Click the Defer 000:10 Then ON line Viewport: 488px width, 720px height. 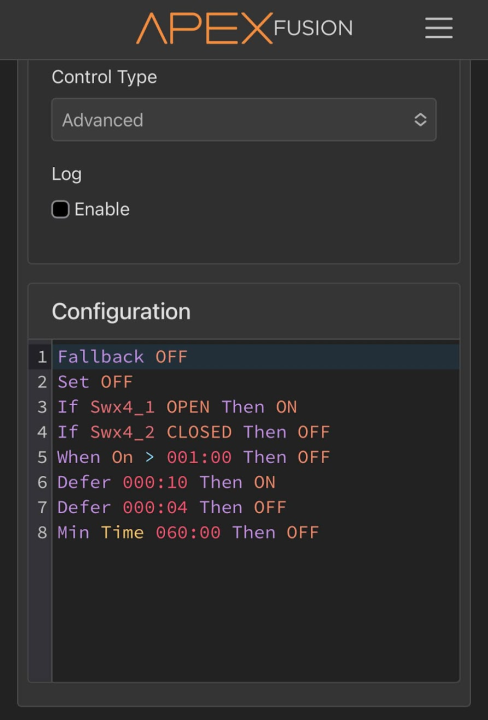256,482
